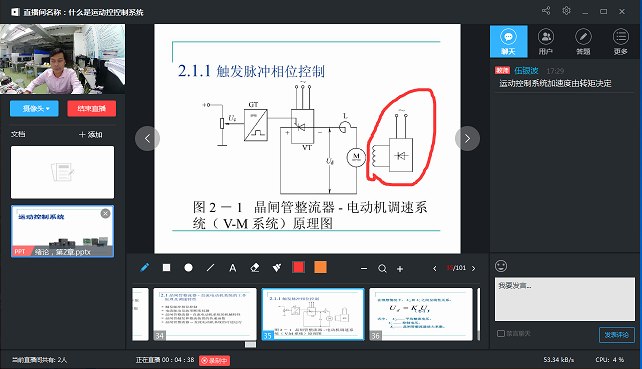
Task: Go to next slide with right arrow
Action: (467, 139)
